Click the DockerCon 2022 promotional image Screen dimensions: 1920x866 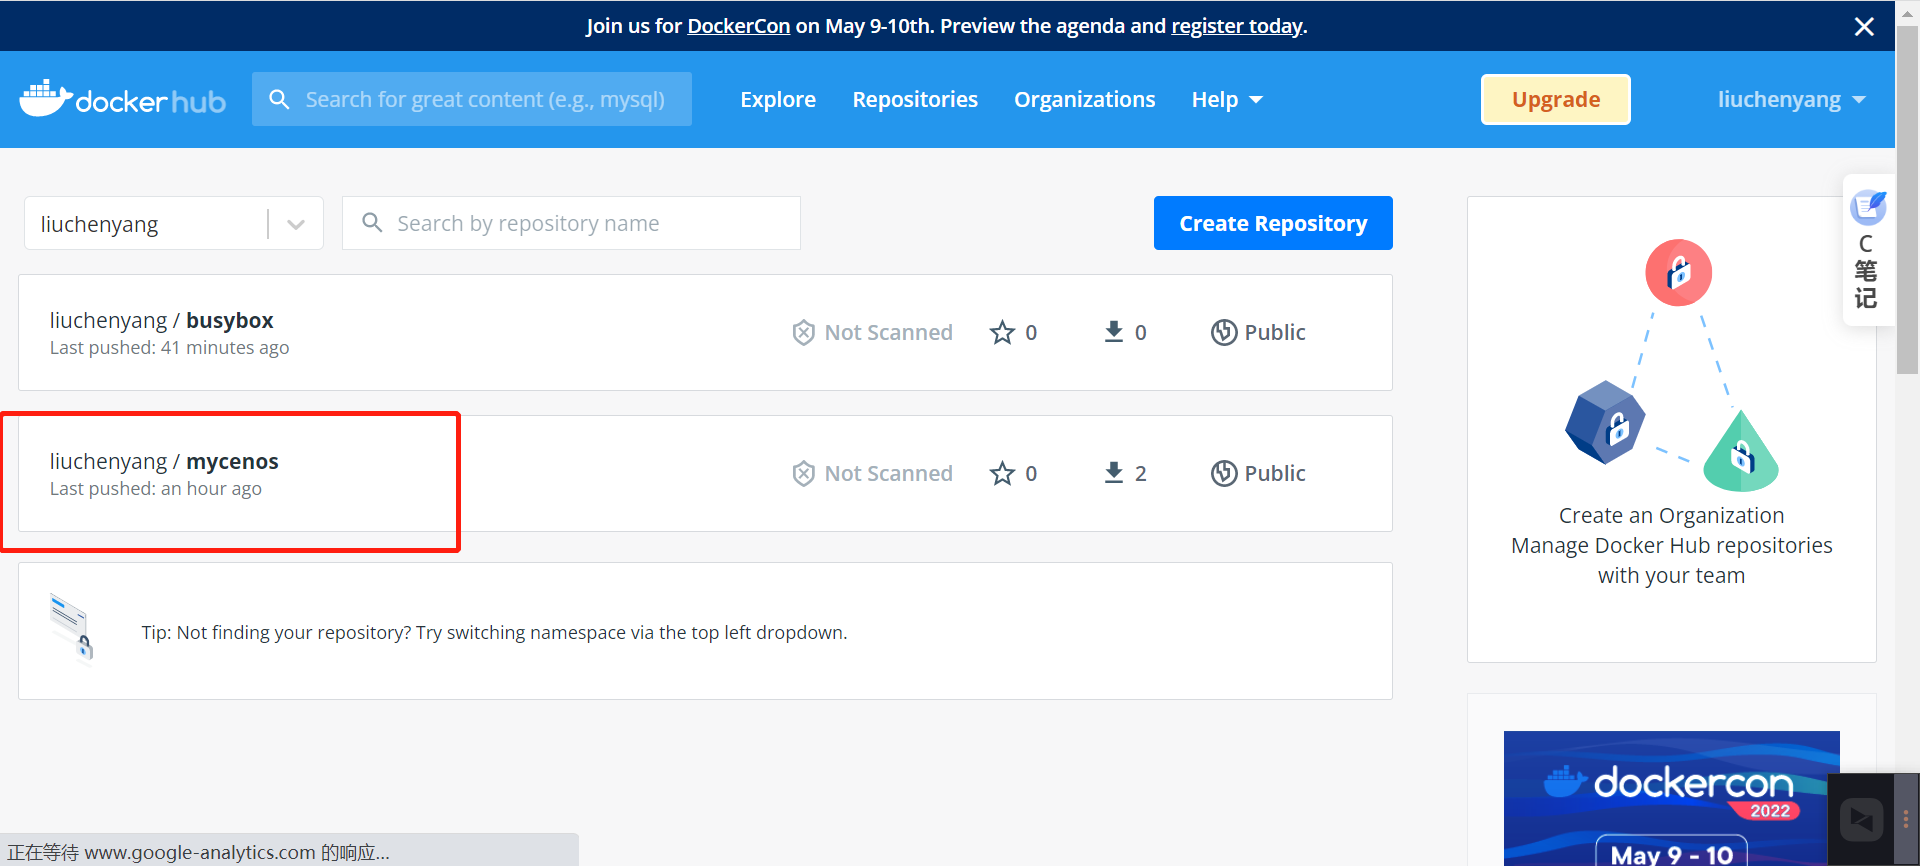point(1670,798)
